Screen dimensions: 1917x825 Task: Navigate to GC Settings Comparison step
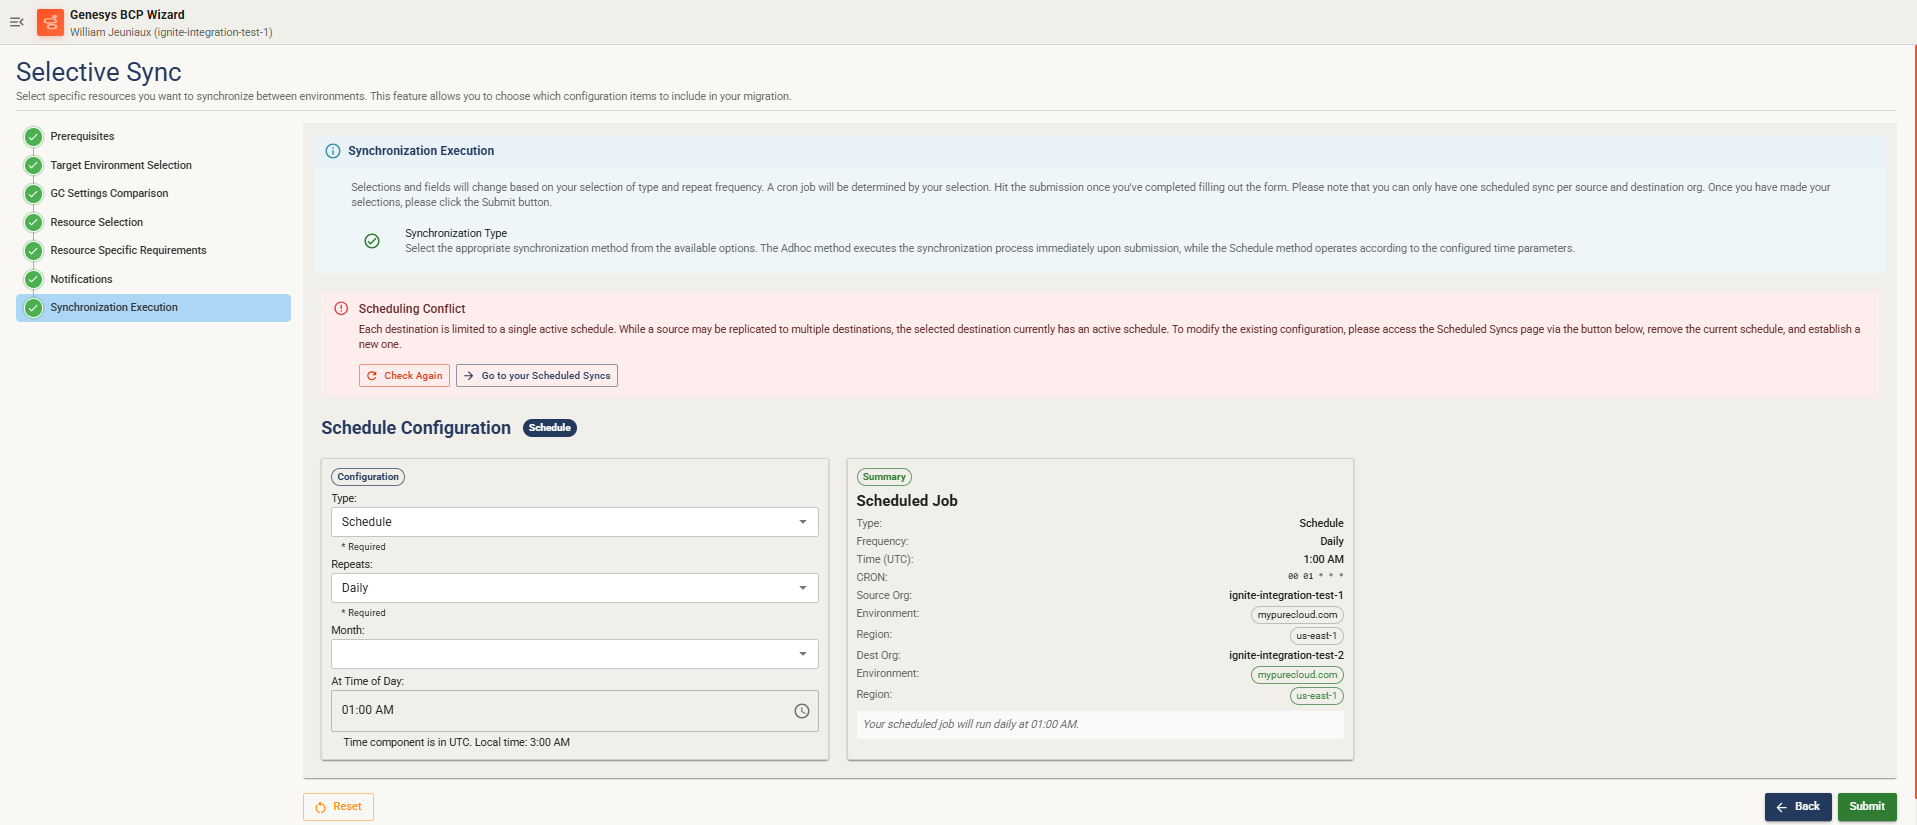point(109,194)
